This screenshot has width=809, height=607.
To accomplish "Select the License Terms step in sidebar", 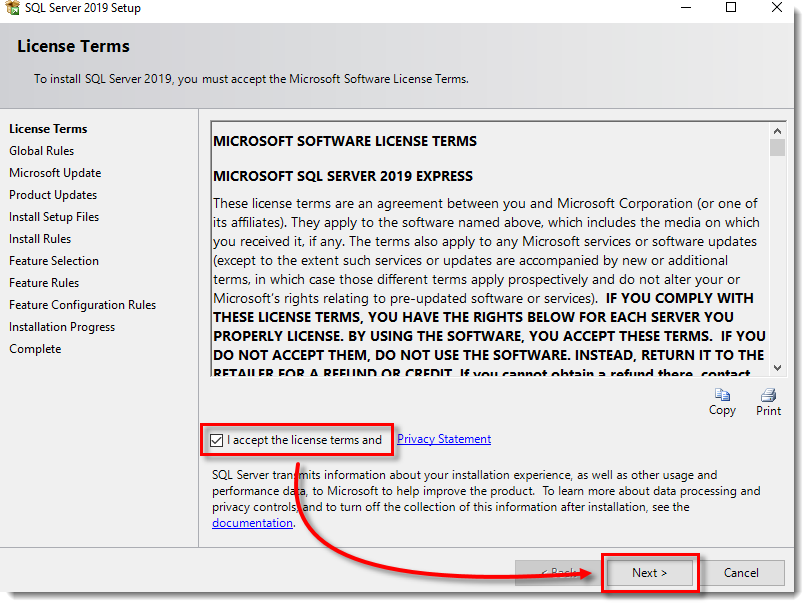I will point(48,129).
